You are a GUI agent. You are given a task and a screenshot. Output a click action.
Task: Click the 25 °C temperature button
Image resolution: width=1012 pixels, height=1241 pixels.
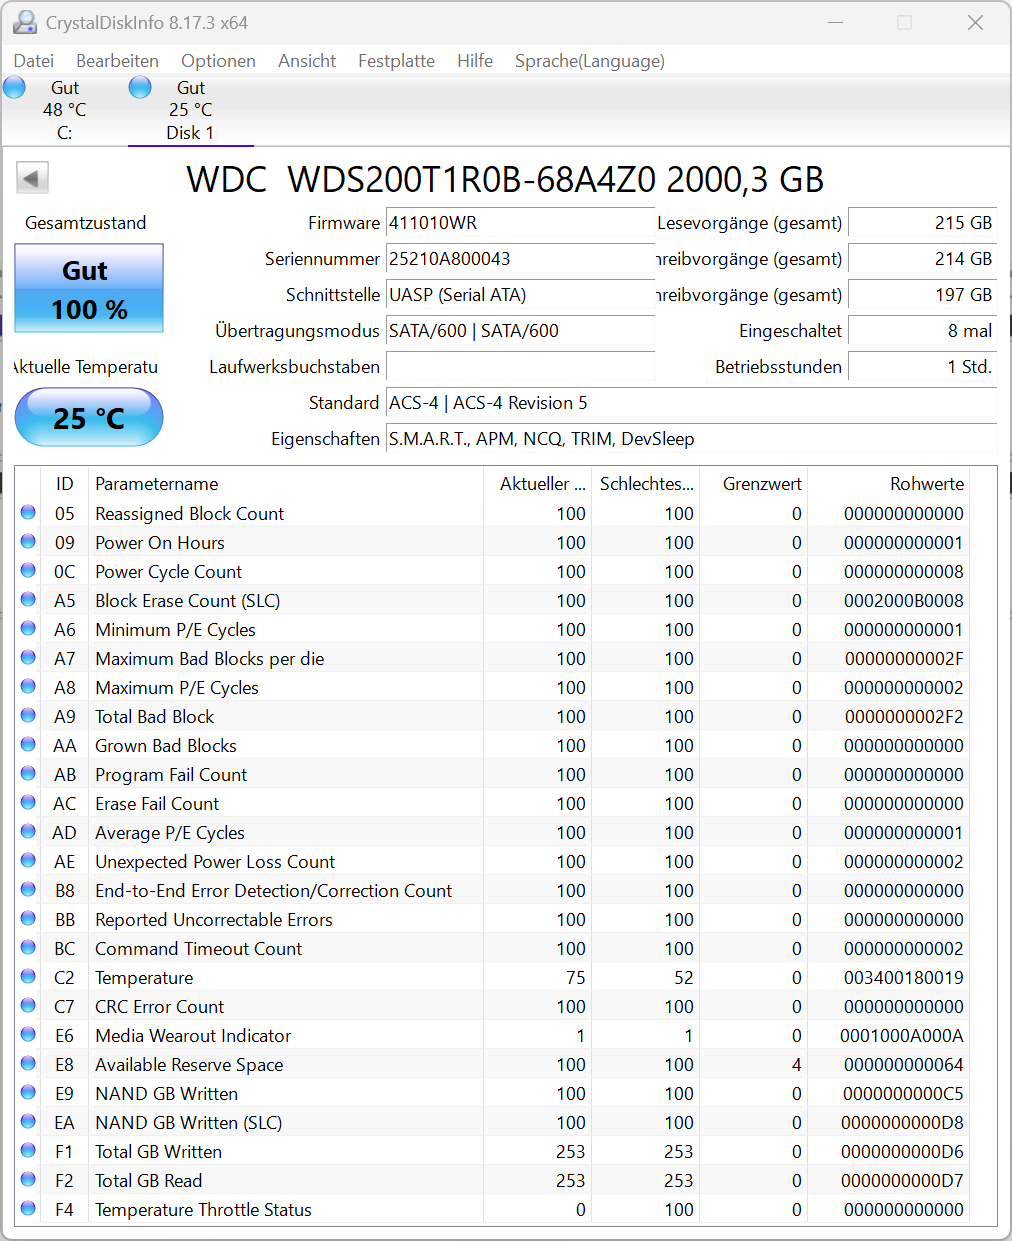89,417
